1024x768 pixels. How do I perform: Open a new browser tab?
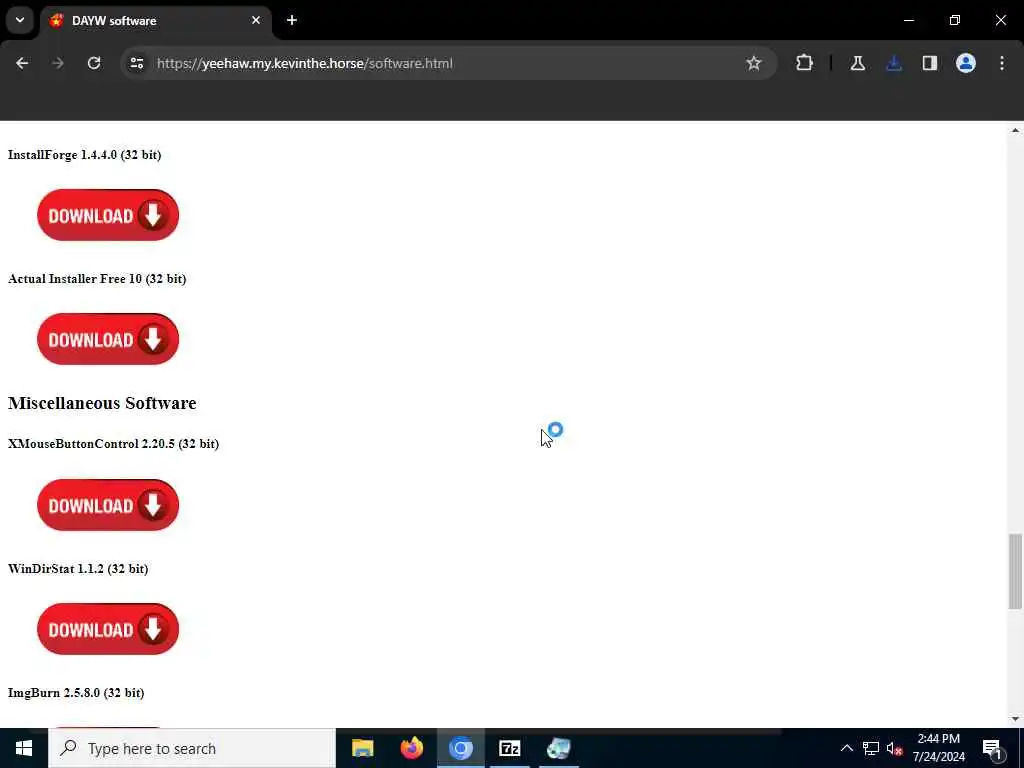coord(292,20)
